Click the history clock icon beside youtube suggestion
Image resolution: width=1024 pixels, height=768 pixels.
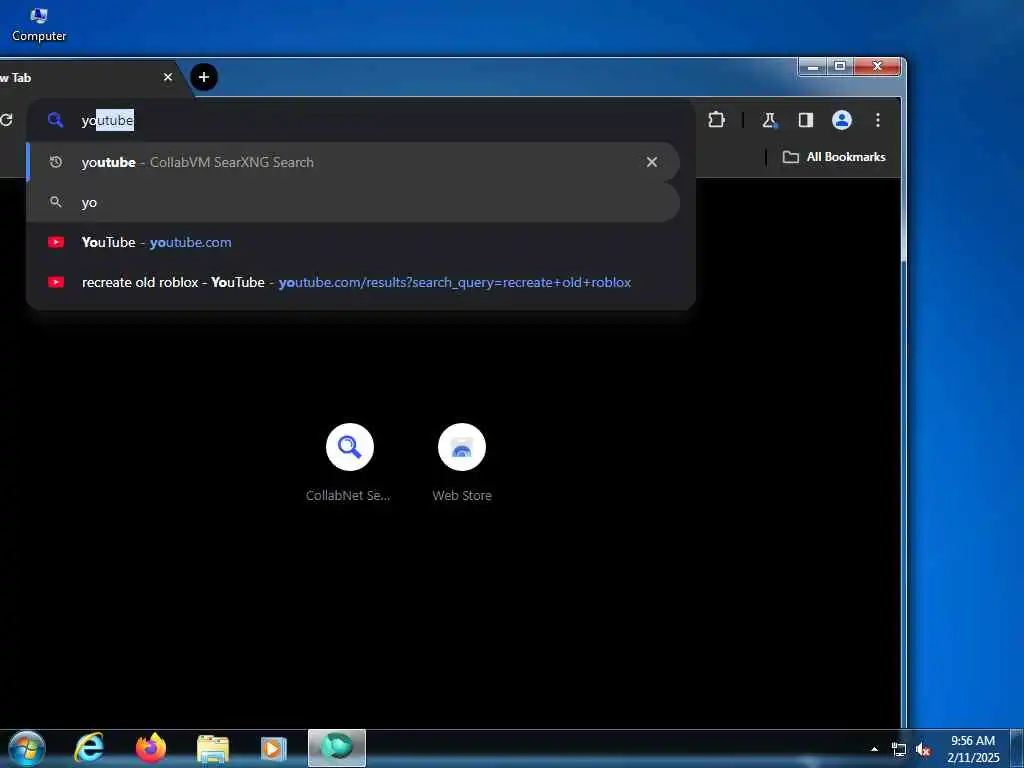56,162
